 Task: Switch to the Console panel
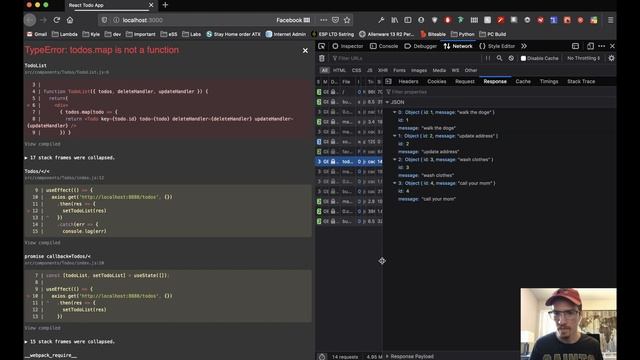pos(384,46)
